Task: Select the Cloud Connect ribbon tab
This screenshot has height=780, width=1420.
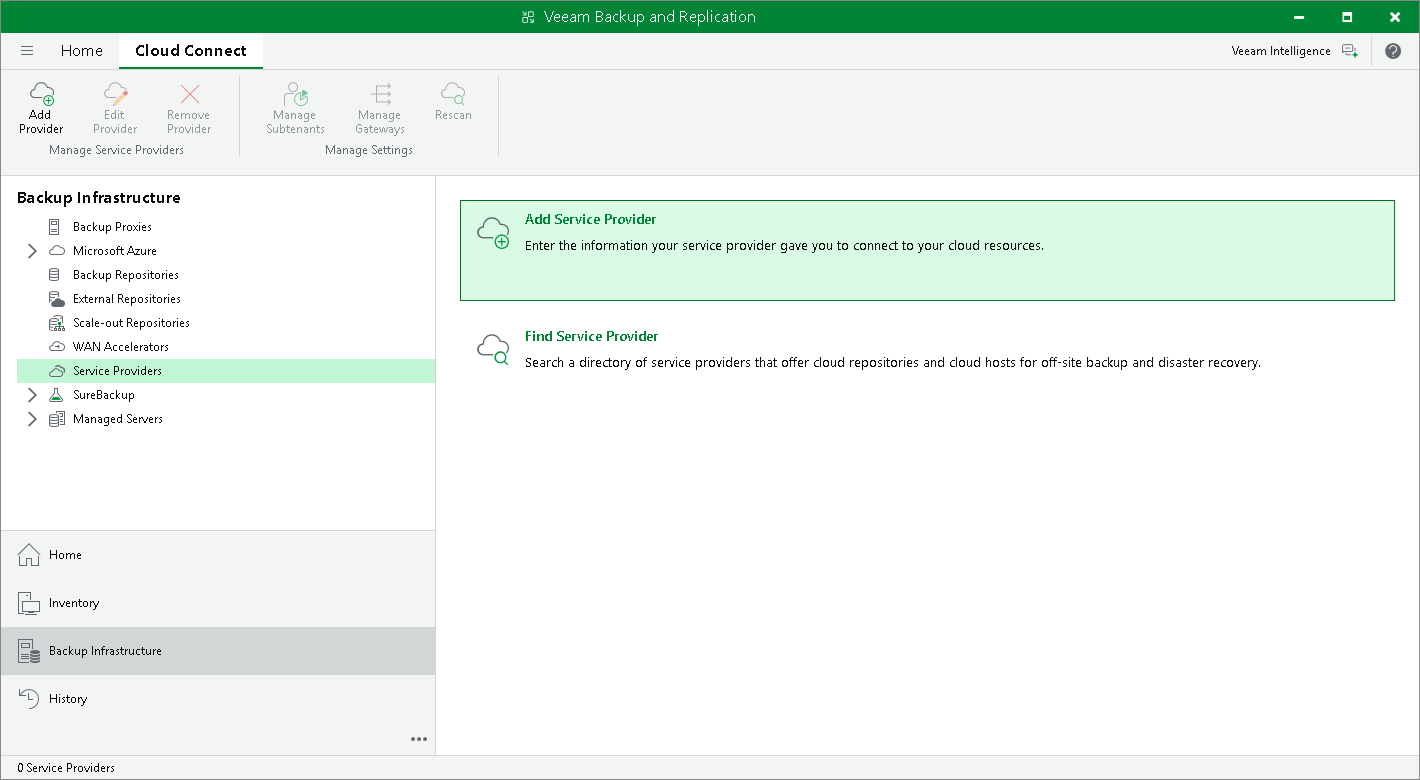Action: click(191, 51)
